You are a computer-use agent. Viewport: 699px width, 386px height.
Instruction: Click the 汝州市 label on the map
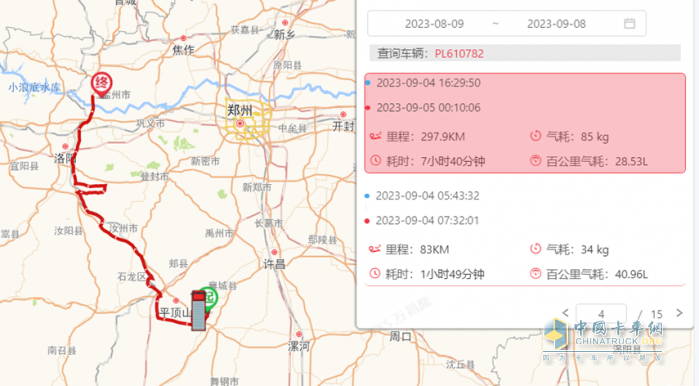(x=123, y=229)
